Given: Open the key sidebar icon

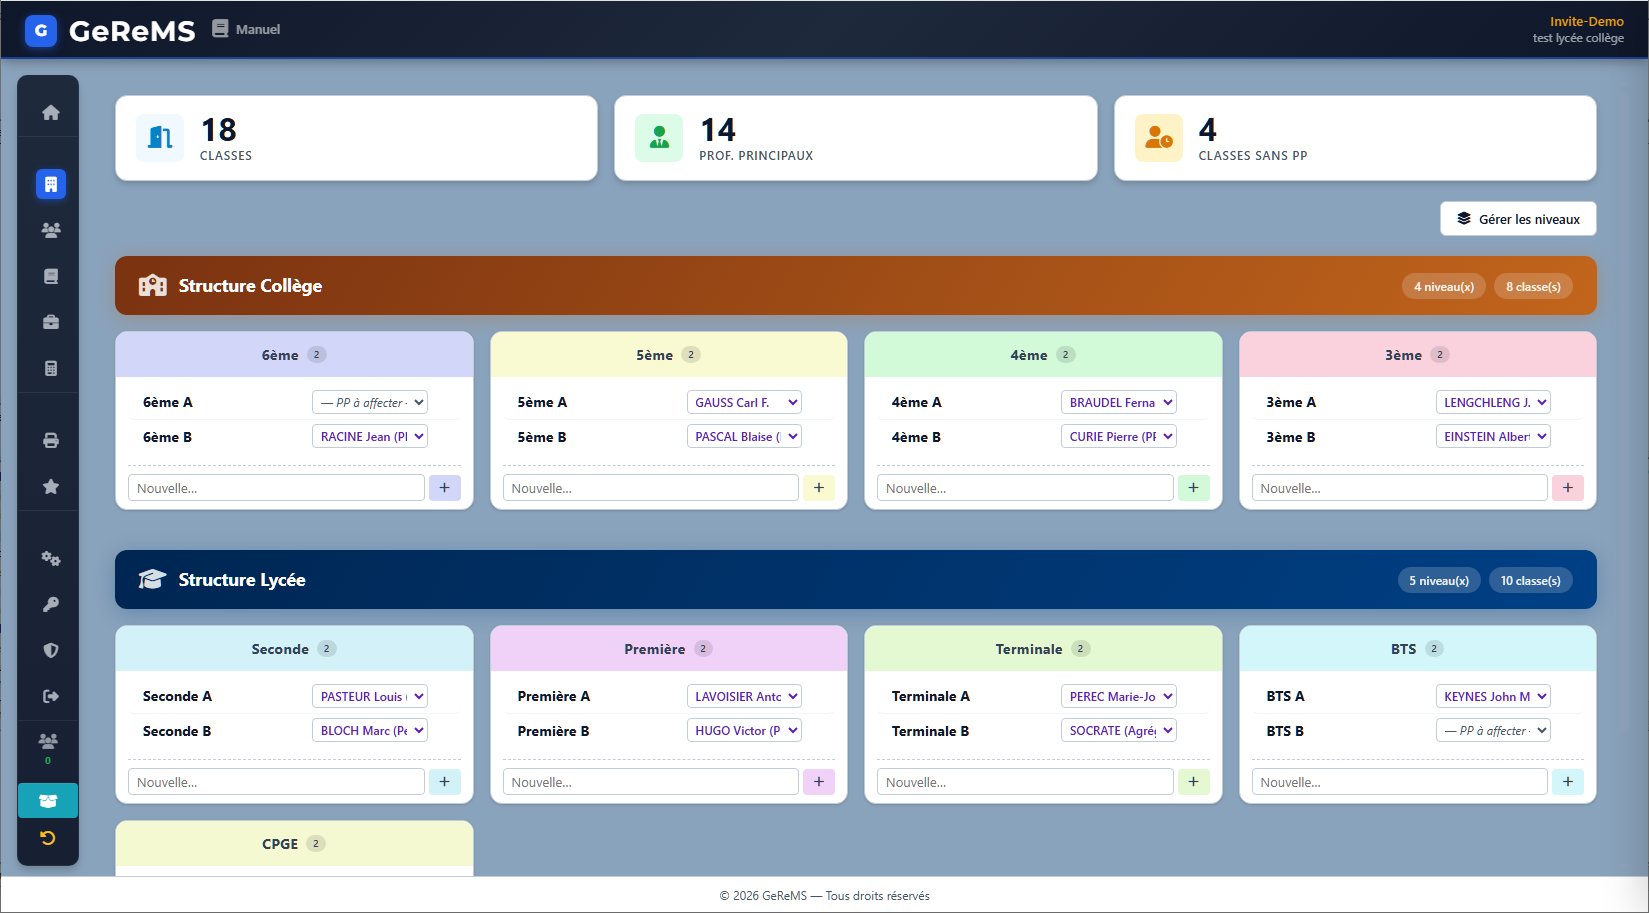Looking at the screenshot, I should click(50, 604).
